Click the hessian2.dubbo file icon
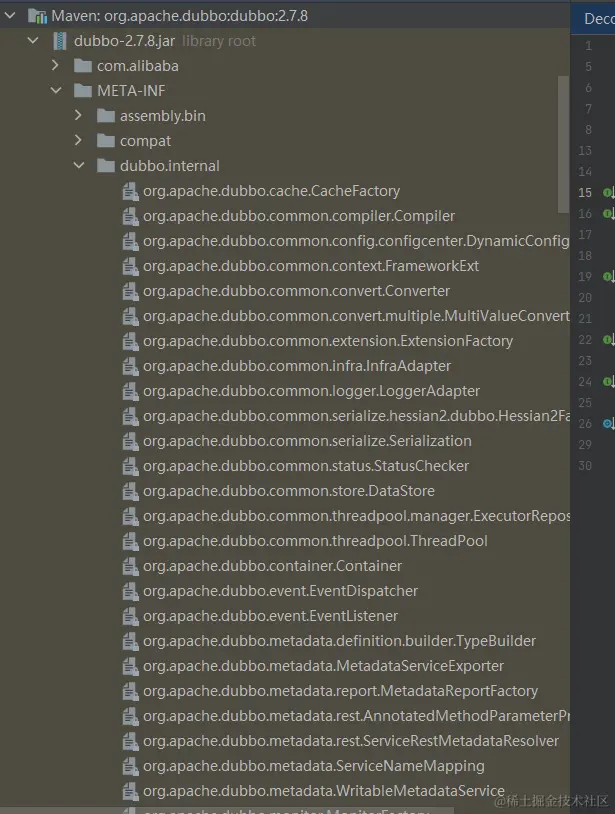615x814 pixels. point(130,416)
